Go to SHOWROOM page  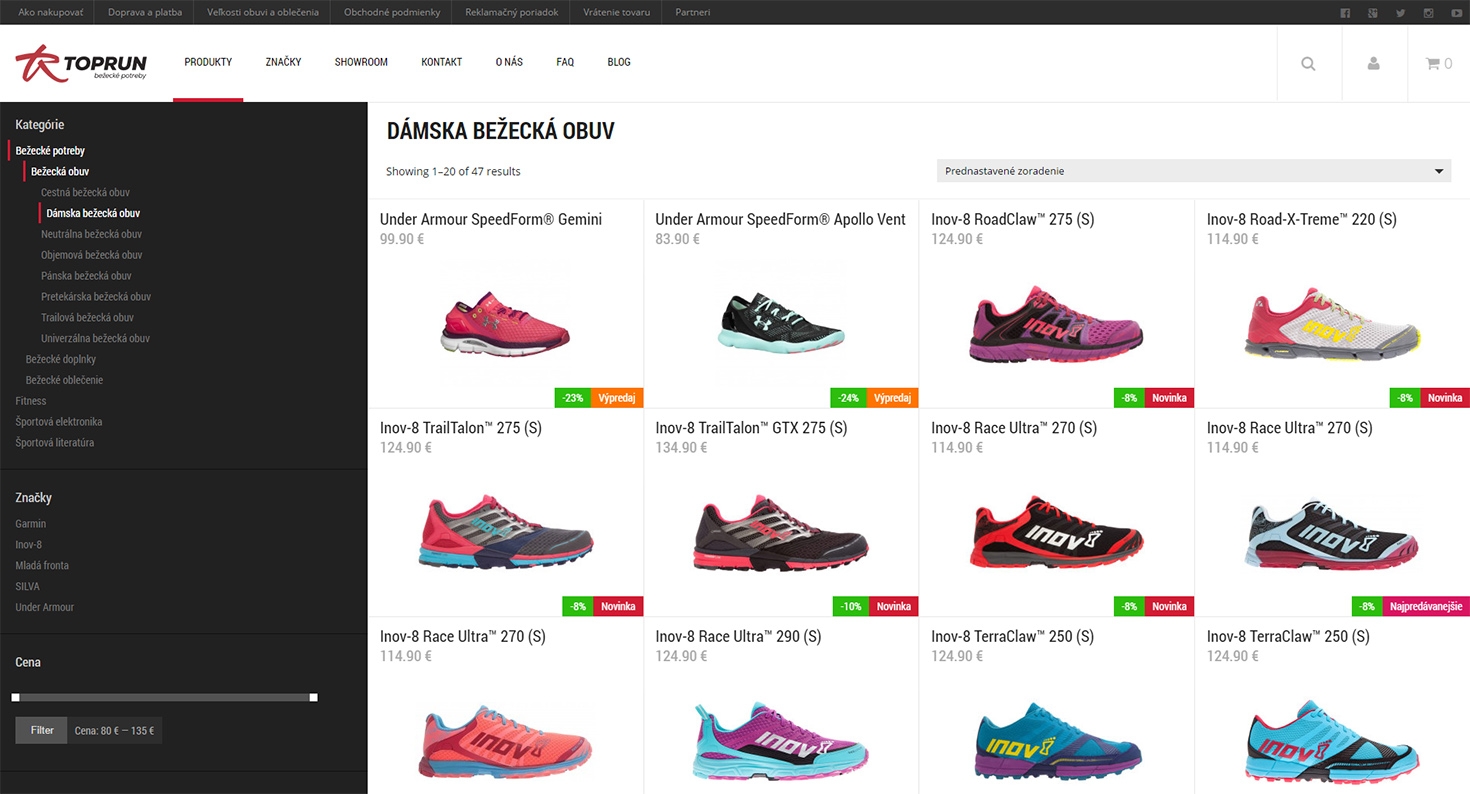click(x=361, y=62)
